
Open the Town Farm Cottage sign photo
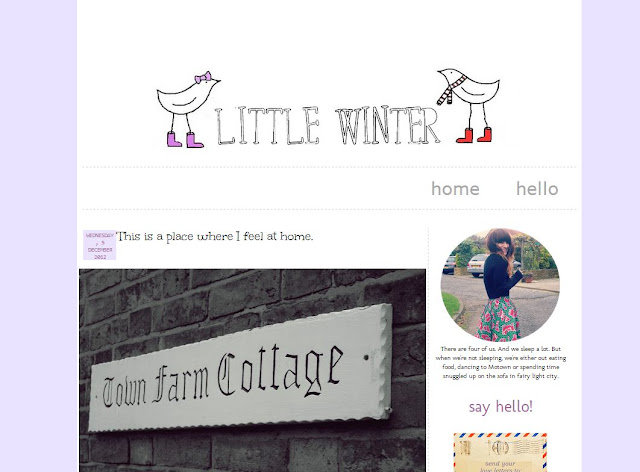click(x=252, y=370)
